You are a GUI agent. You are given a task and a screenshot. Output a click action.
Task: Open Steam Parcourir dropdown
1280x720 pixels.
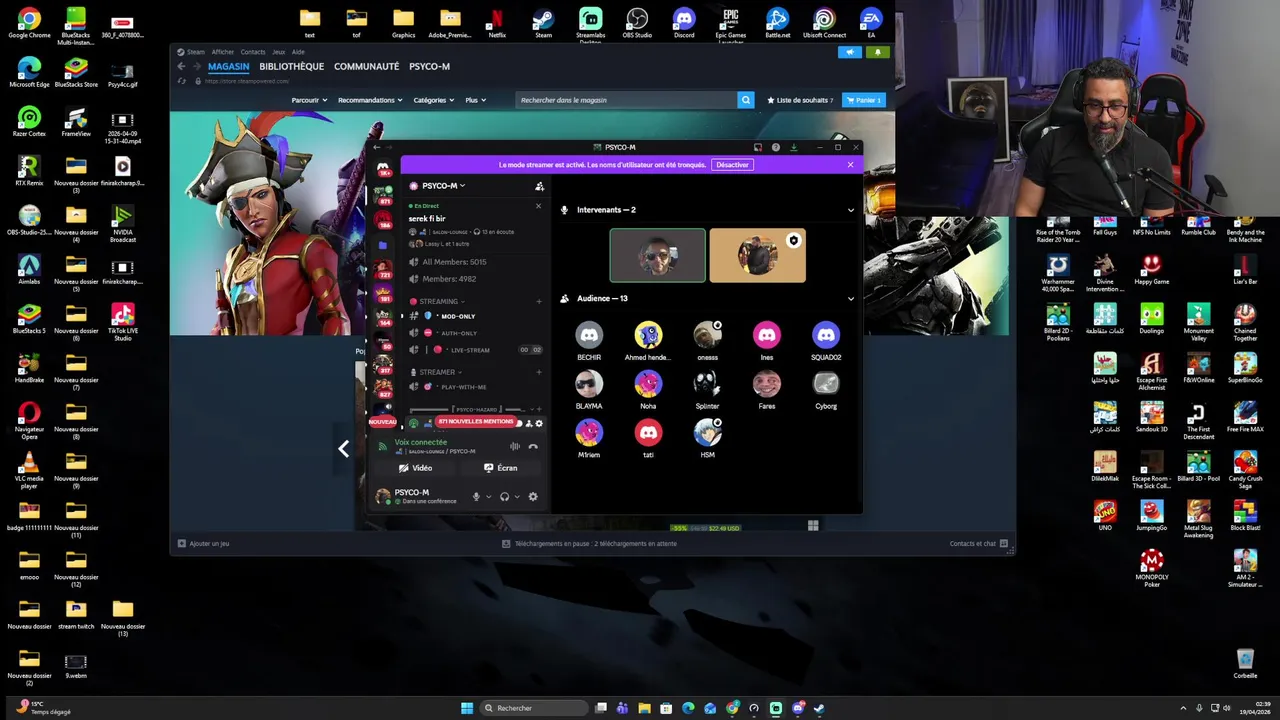(x=309, y=100)
